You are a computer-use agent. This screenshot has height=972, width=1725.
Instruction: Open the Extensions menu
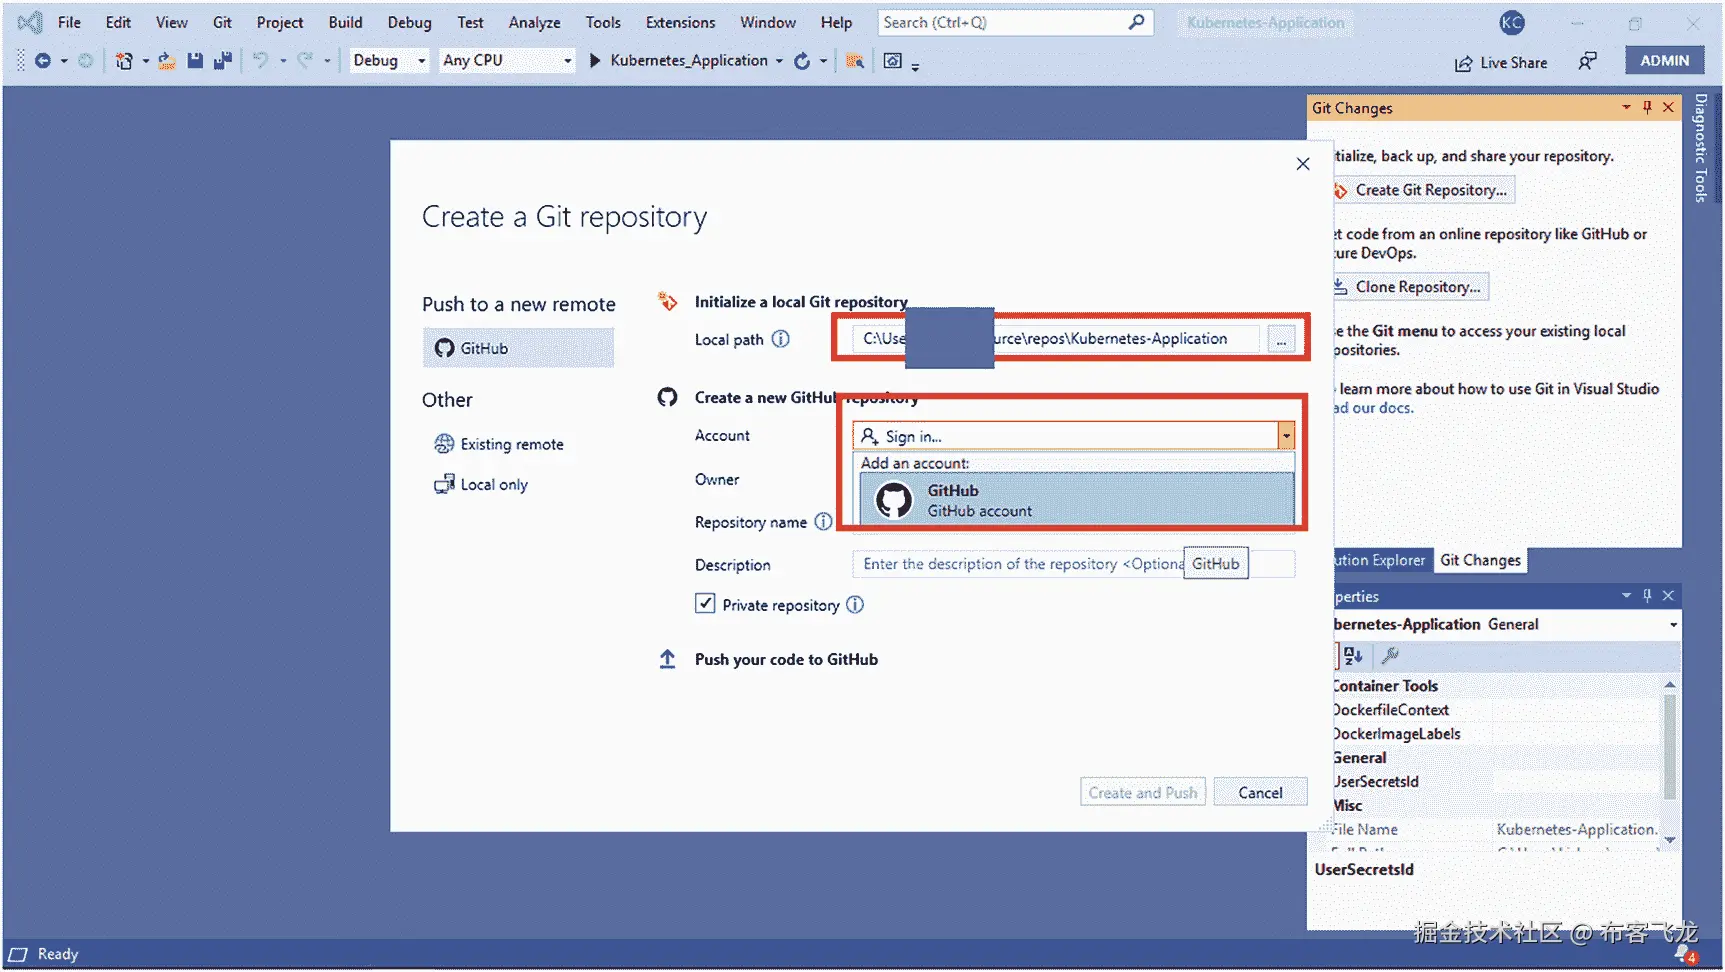[680, 22]
